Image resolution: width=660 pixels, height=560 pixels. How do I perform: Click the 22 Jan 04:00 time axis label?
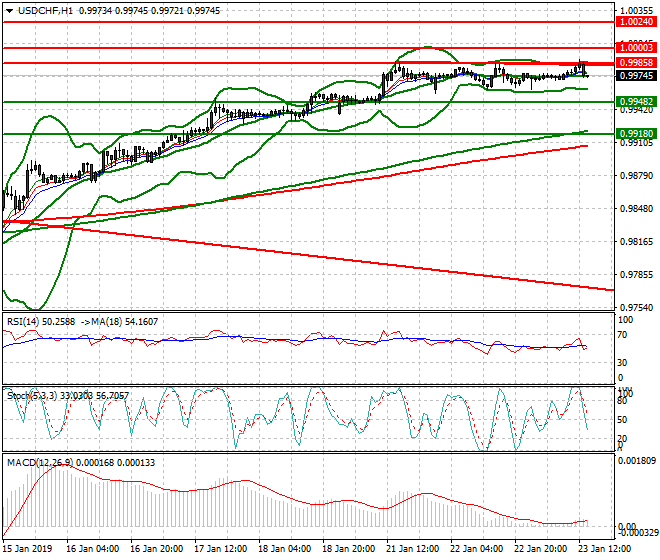tap(476, 549)
